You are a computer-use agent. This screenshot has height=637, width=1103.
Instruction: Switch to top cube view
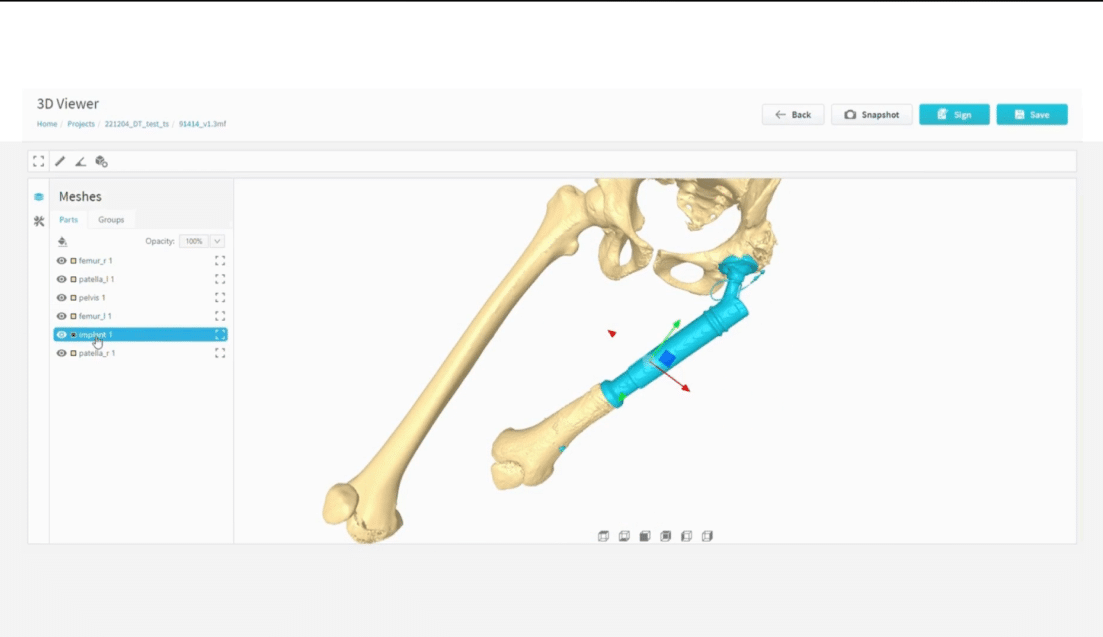click(x=604, y=536)
